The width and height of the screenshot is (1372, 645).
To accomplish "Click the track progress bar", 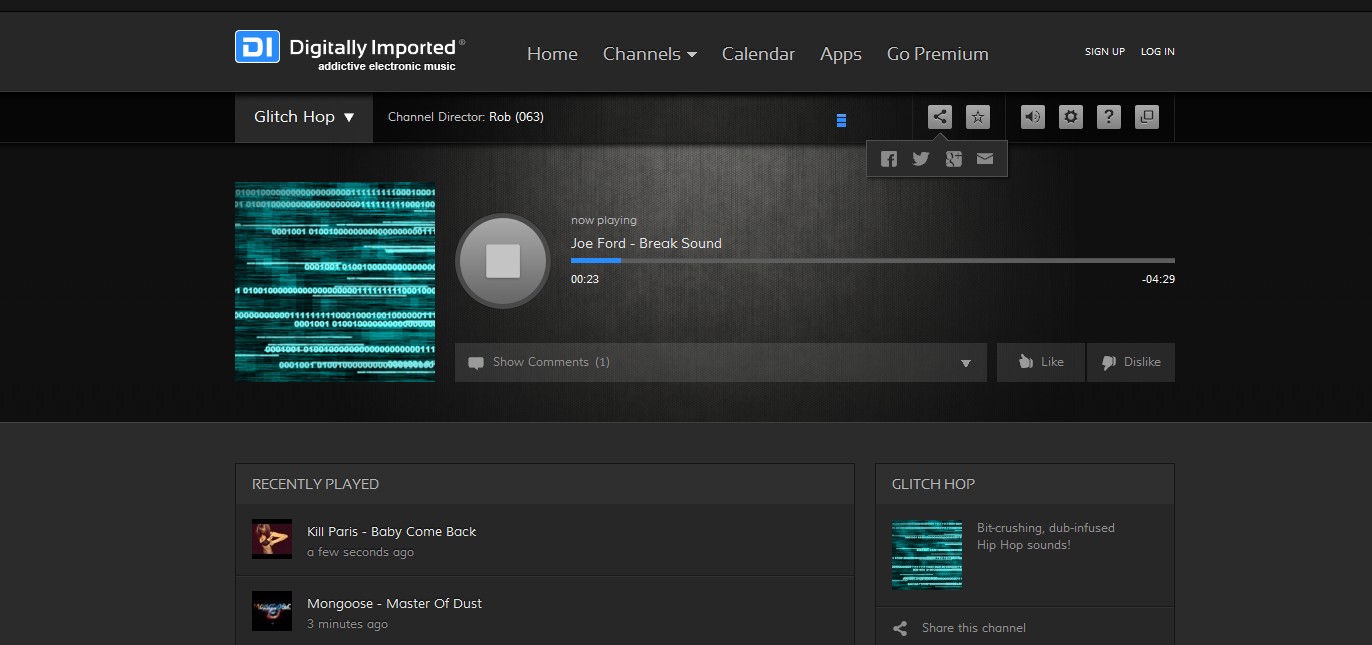I will tap(873, 261).
